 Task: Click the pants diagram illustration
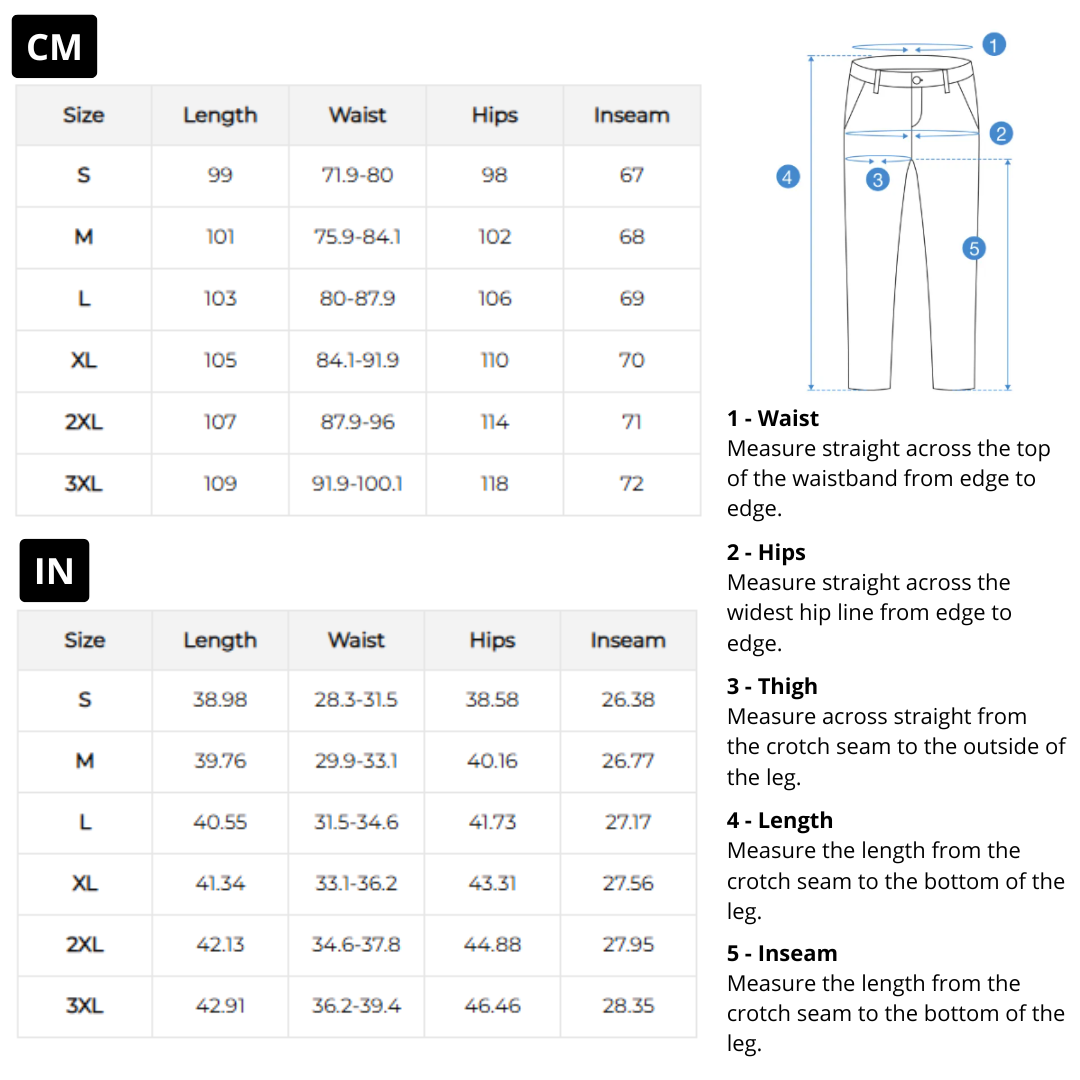click(x=911, y=222)
